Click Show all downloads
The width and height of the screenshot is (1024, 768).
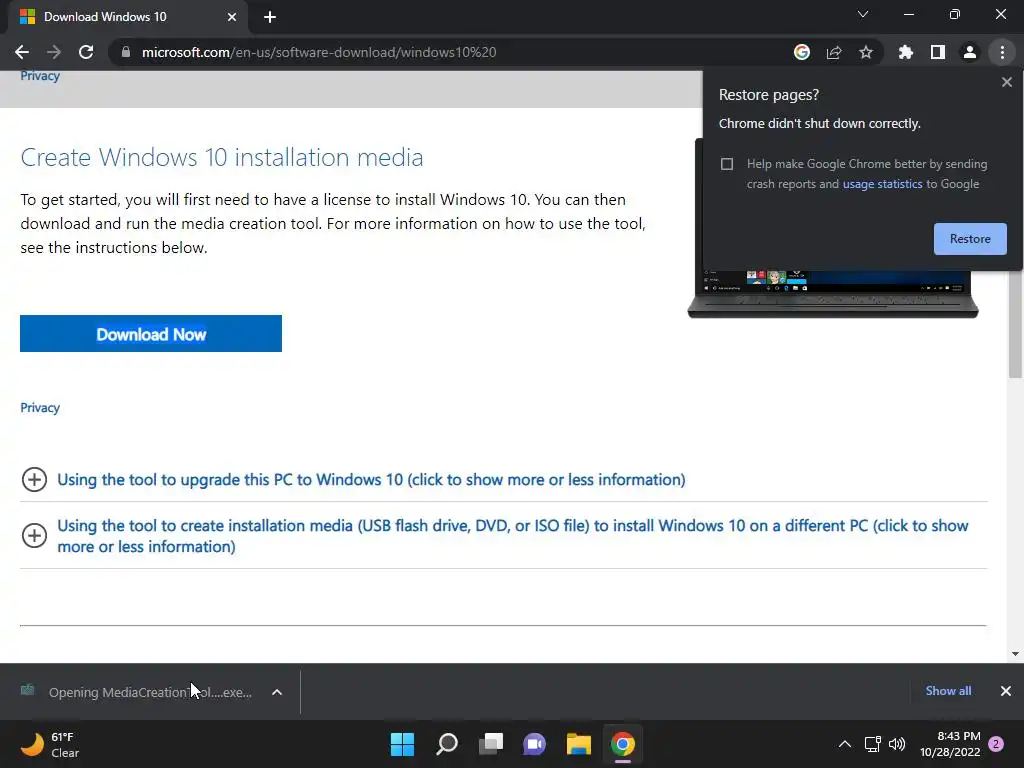948,691
